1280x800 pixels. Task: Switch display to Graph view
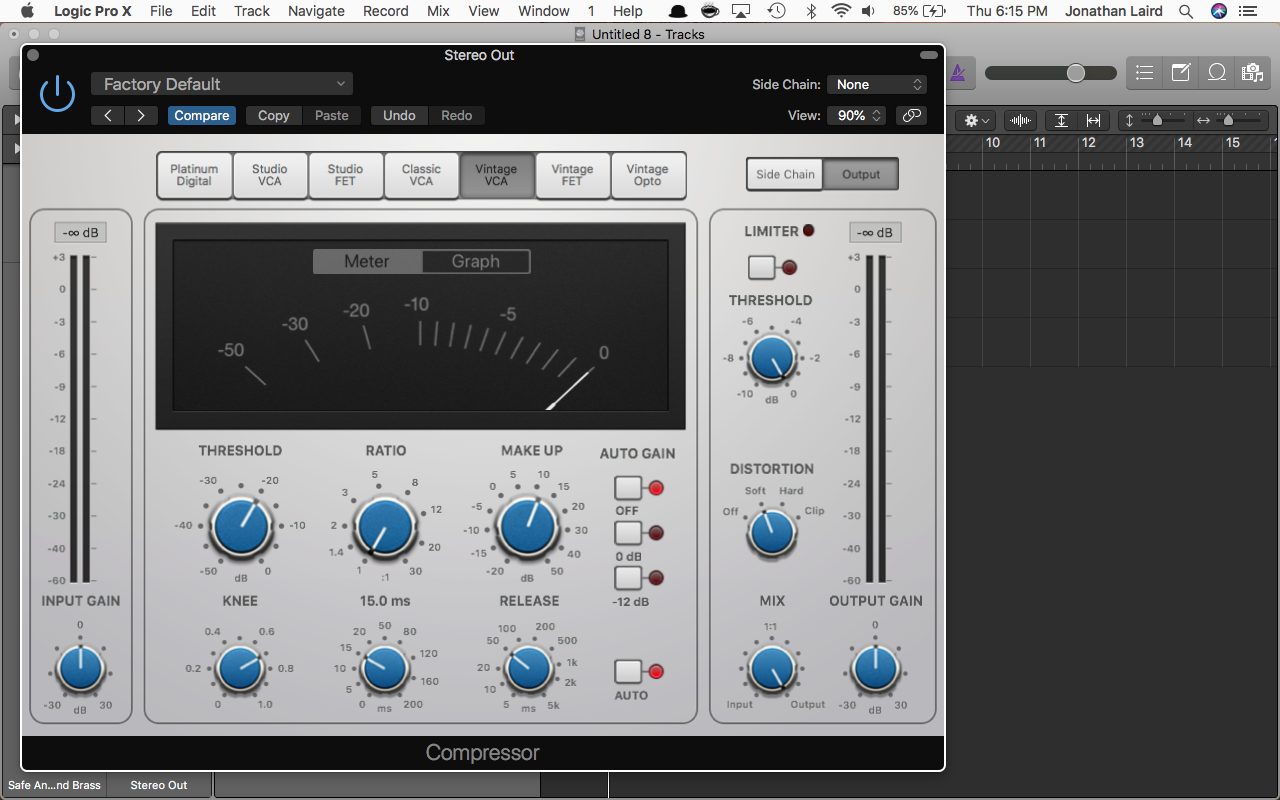pos(475,261)
